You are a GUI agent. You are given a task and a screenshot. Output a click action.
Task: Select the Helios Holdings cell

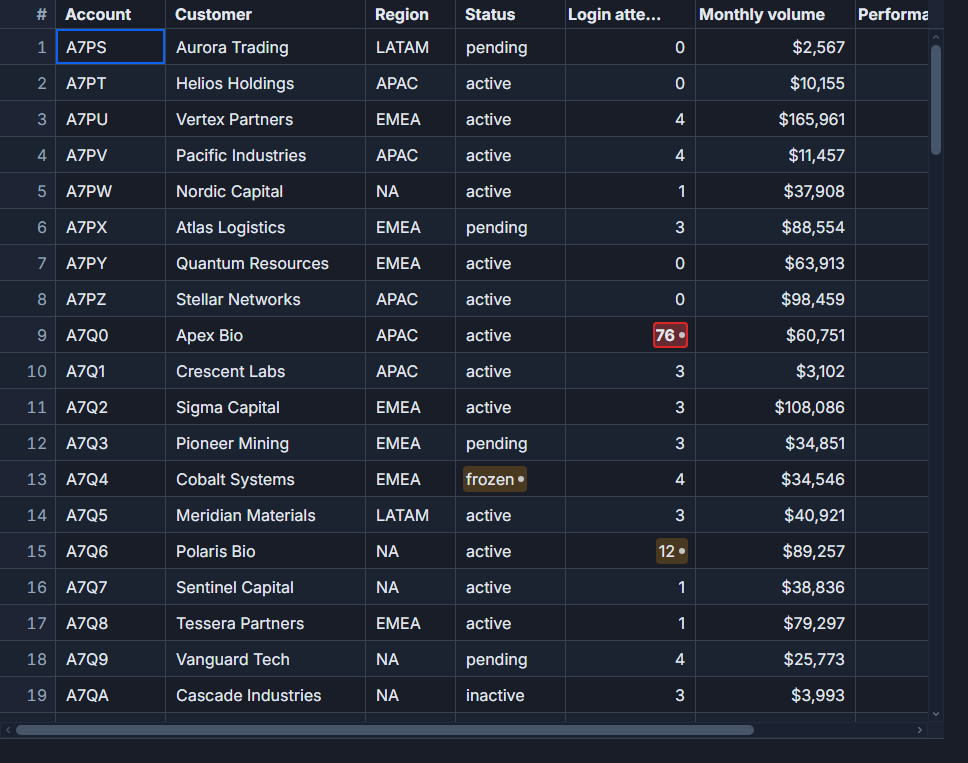tap(265, 83)
